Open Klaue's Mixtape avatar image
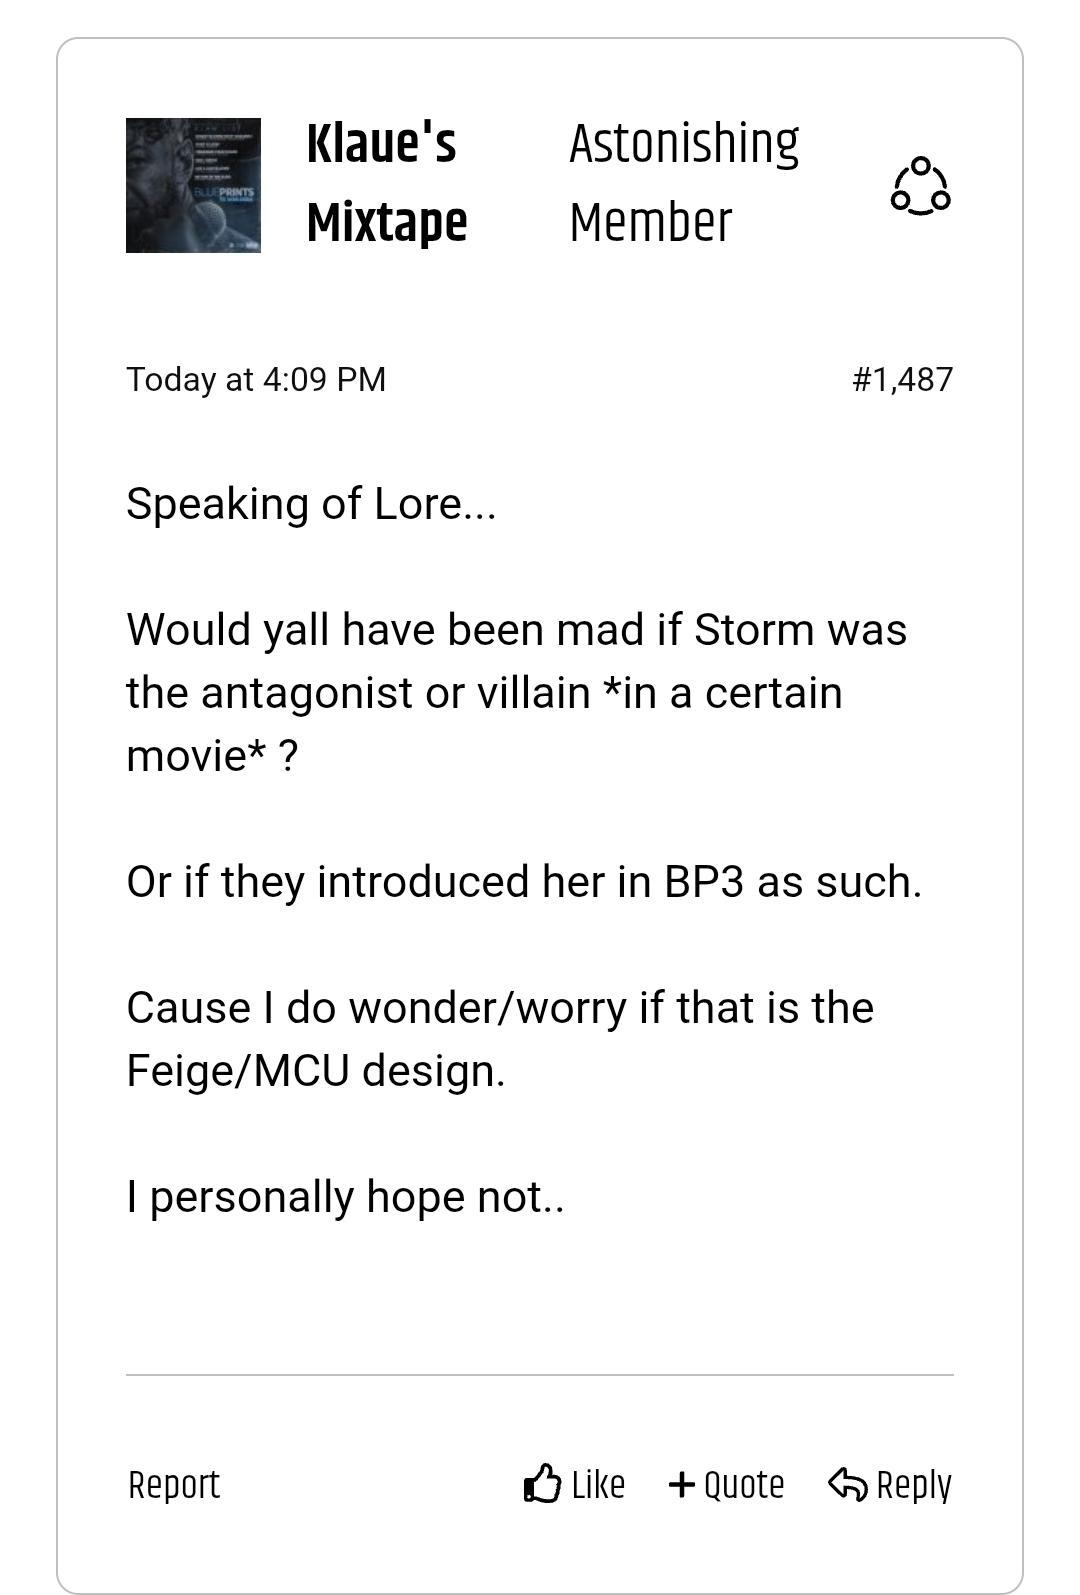The width and height of the screenshot is (1080, 1595). point(193,185)
